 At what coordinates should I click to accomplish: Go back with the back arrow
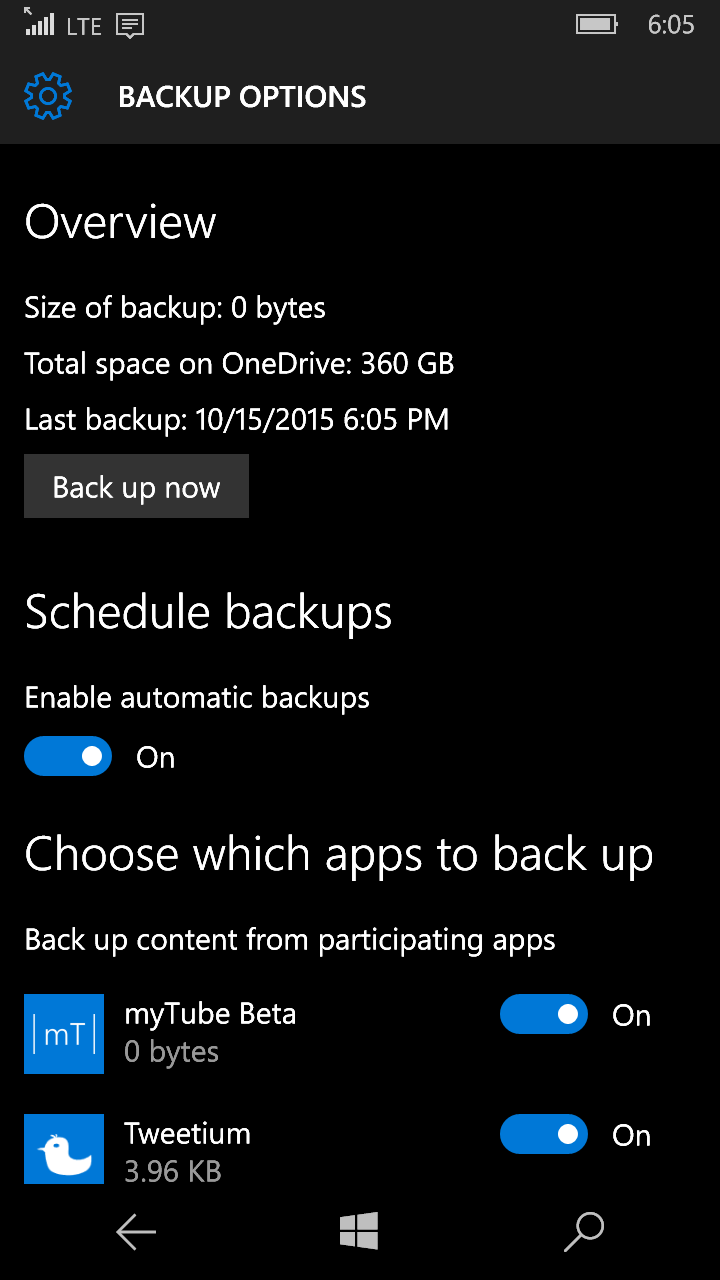pos(136,1232)
